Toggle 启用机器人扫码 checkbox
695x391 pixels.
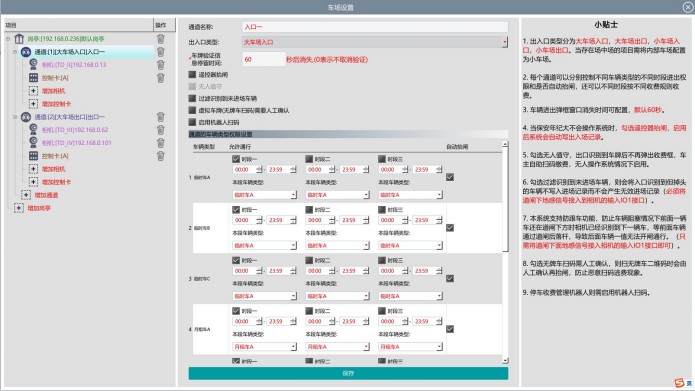[192, 122]
